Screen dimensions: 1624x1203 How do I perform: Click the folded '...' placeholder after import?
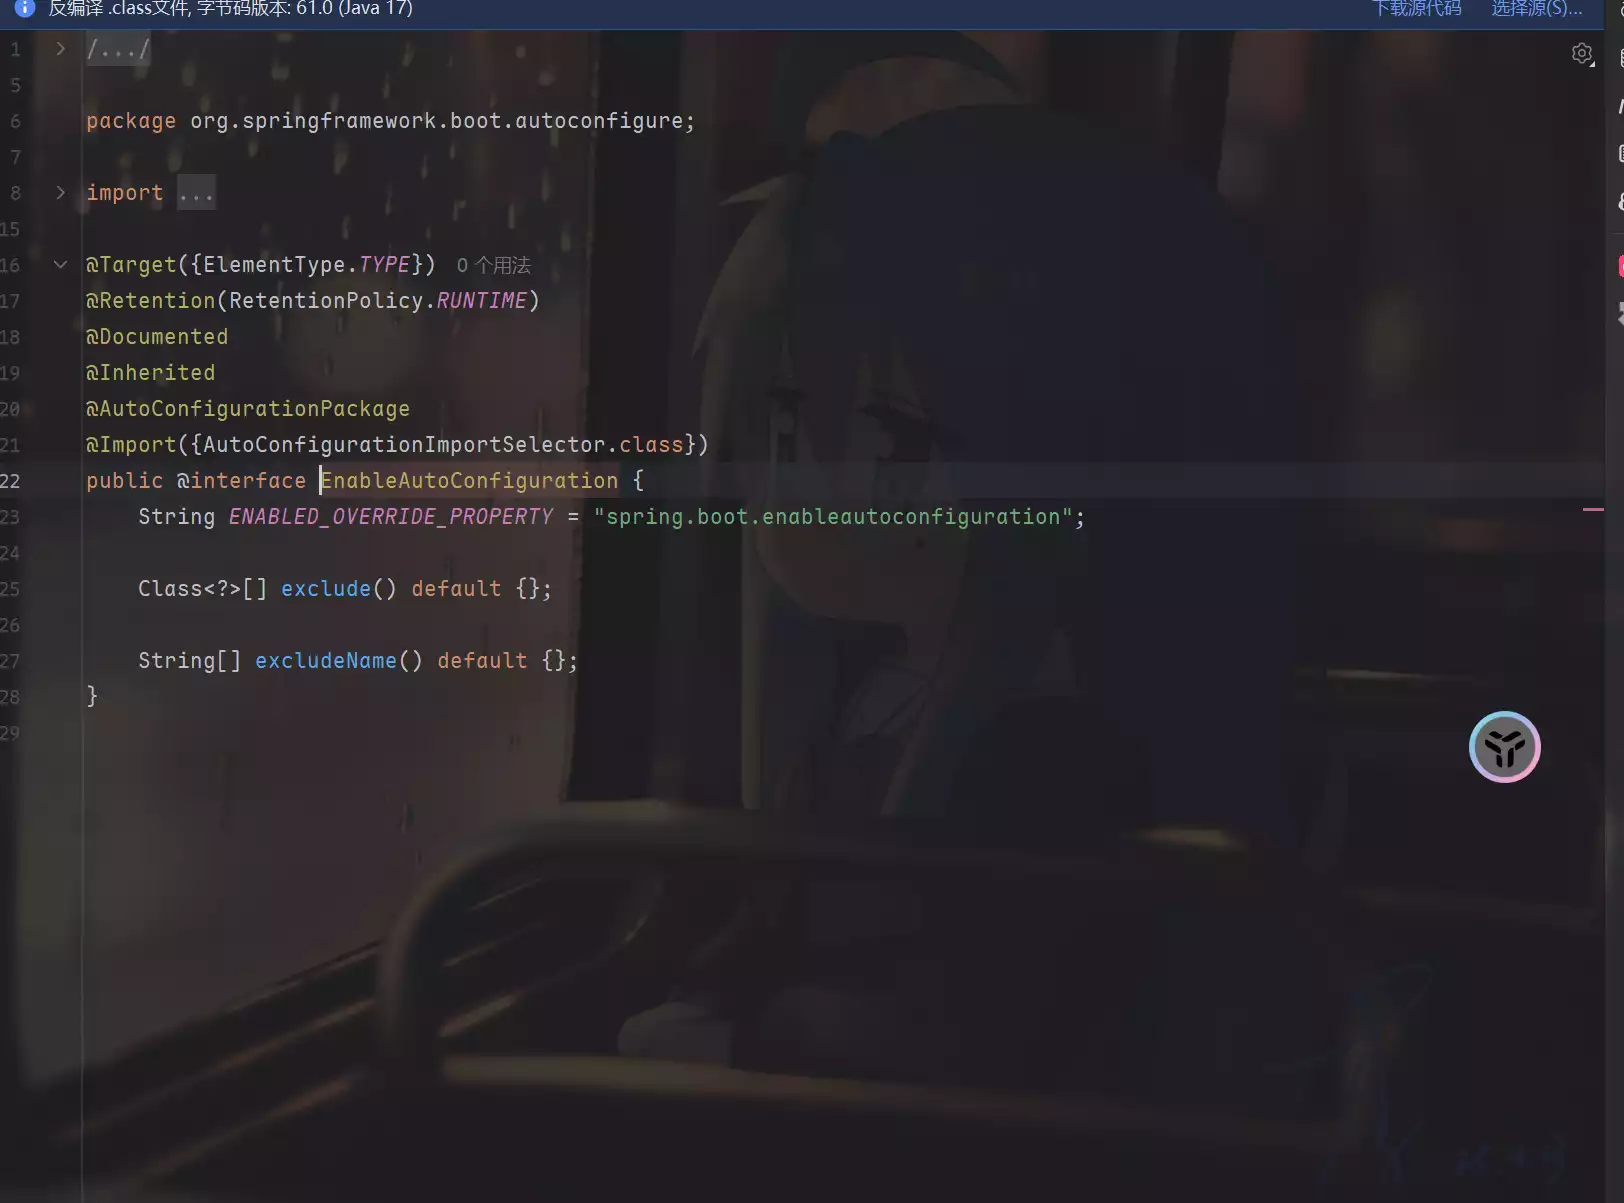(196, 193)
